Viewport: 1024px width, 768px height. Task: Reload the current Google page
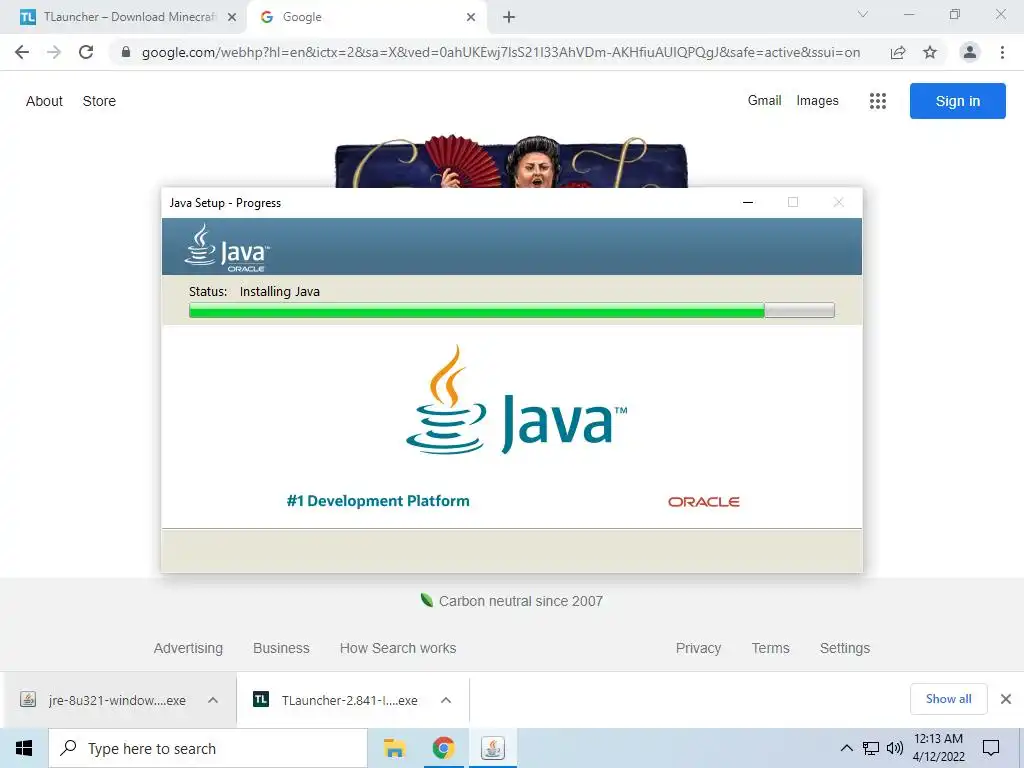[86, 52]
